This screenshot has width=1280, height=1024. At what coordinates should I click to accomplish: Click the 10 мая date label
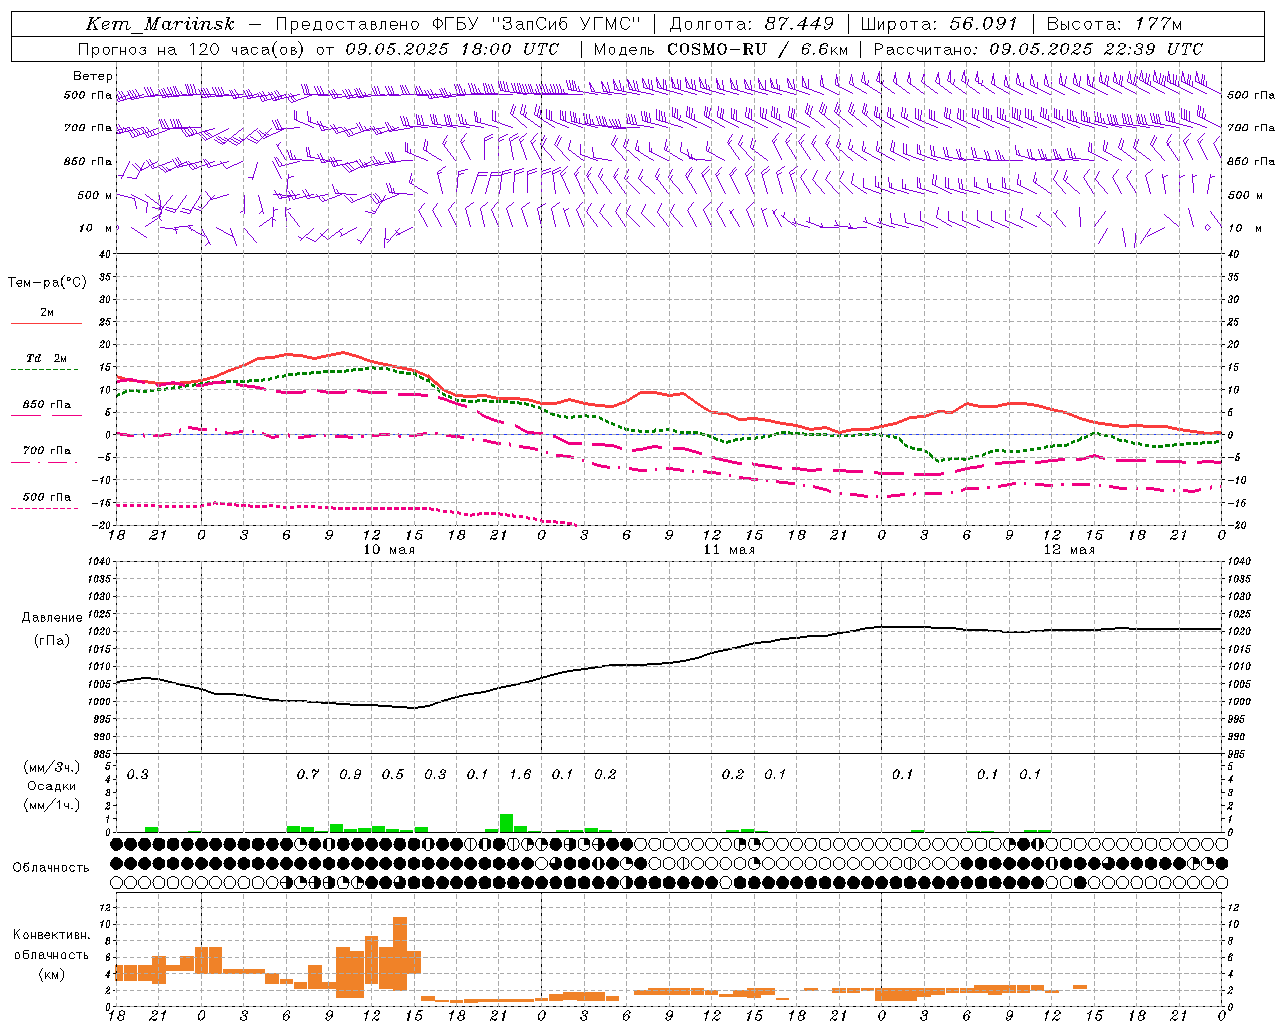tap(389, 550)
